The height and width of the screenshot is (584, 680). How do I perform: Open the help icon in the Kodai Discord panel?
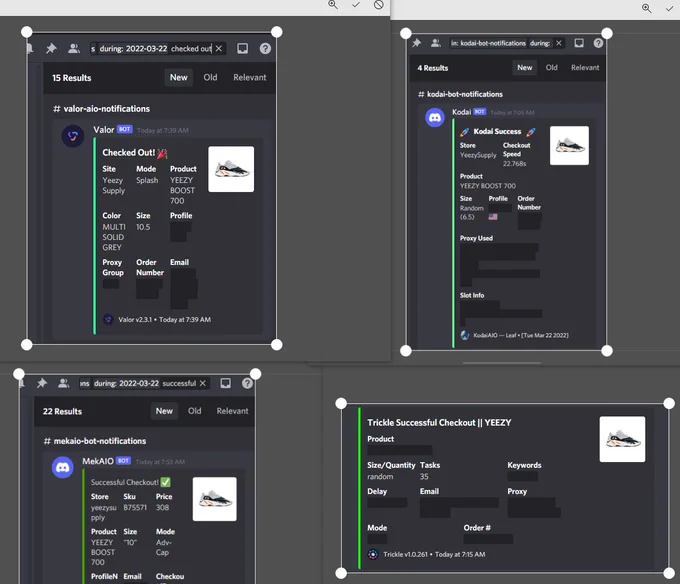tap(598, 43)
